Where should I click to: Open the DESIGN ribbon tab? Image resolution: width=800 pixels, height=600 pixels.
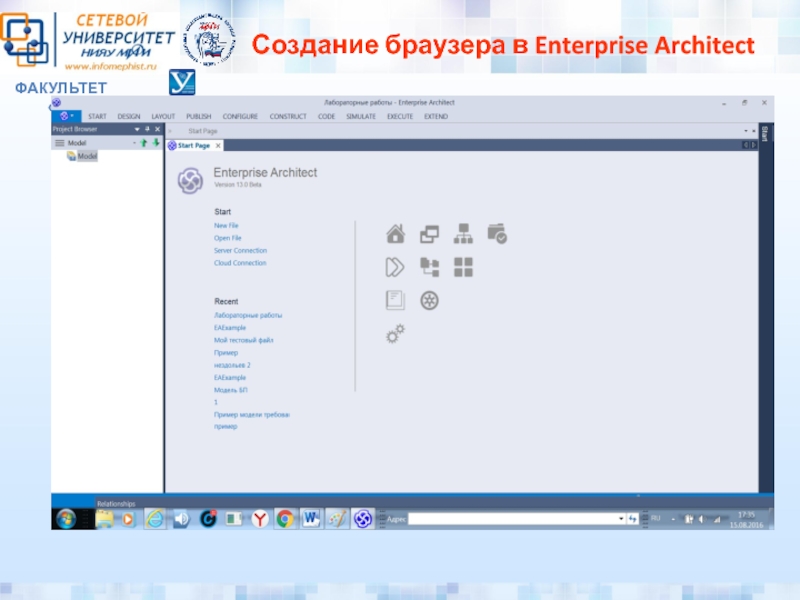point(129,116)
